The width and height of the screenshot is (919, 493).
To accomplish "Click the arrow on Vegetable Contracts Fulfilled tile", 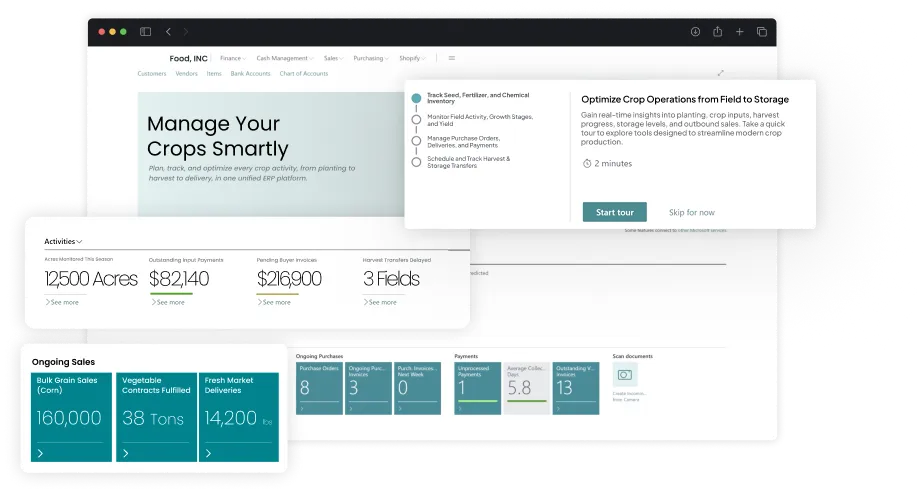I will [125, 453].
